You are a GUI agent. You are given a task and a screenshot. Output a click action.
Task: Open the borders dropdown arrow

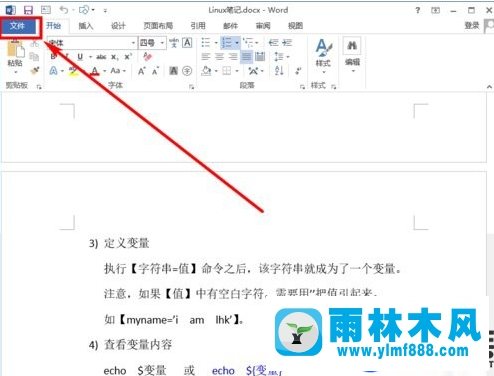[x=237, y=71]
